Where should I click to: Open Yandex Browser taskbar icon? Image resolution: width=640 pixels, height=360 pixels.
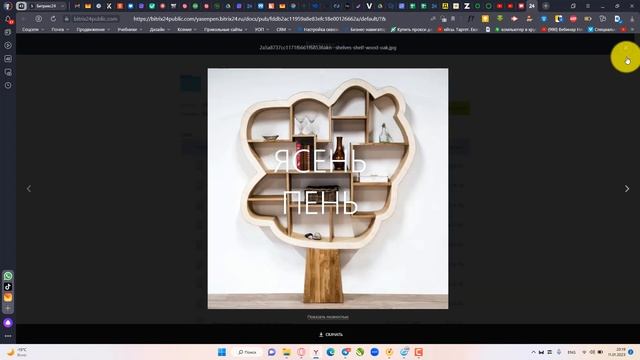[x=316, y=352]
